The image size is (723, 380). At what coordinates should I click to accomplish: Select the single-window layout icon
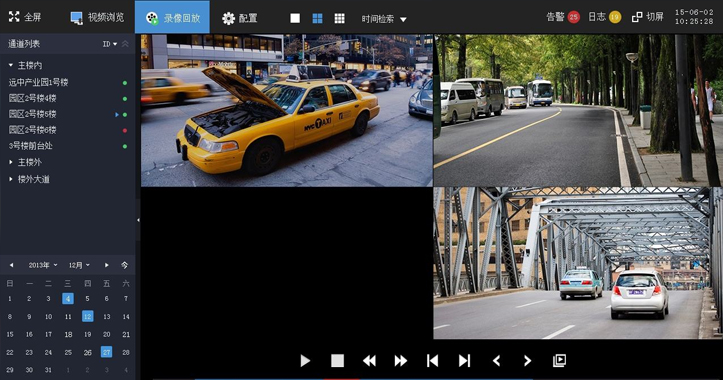295,18
